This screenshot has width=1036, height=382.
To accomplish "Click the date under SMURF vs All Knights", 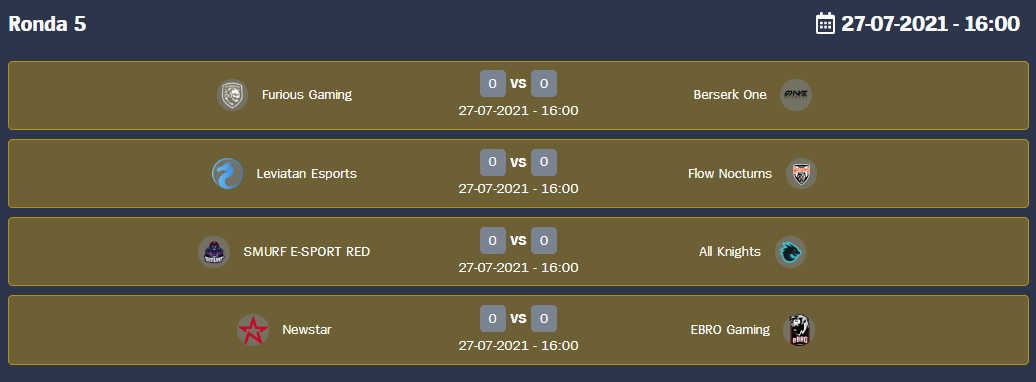I will coord(519,268).
